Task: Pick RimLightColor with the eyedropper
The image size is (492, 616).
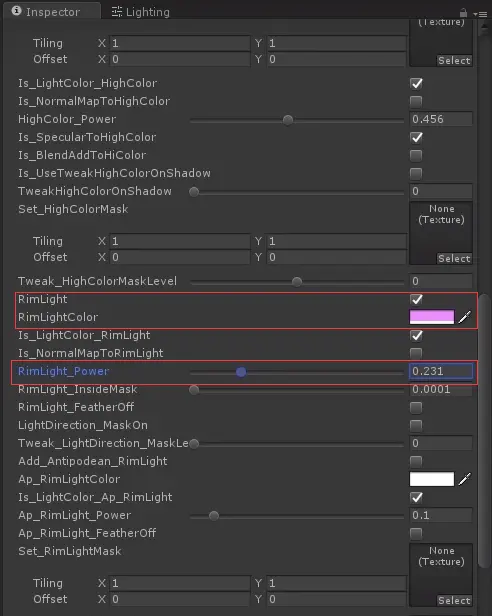Action: point(464,317)
